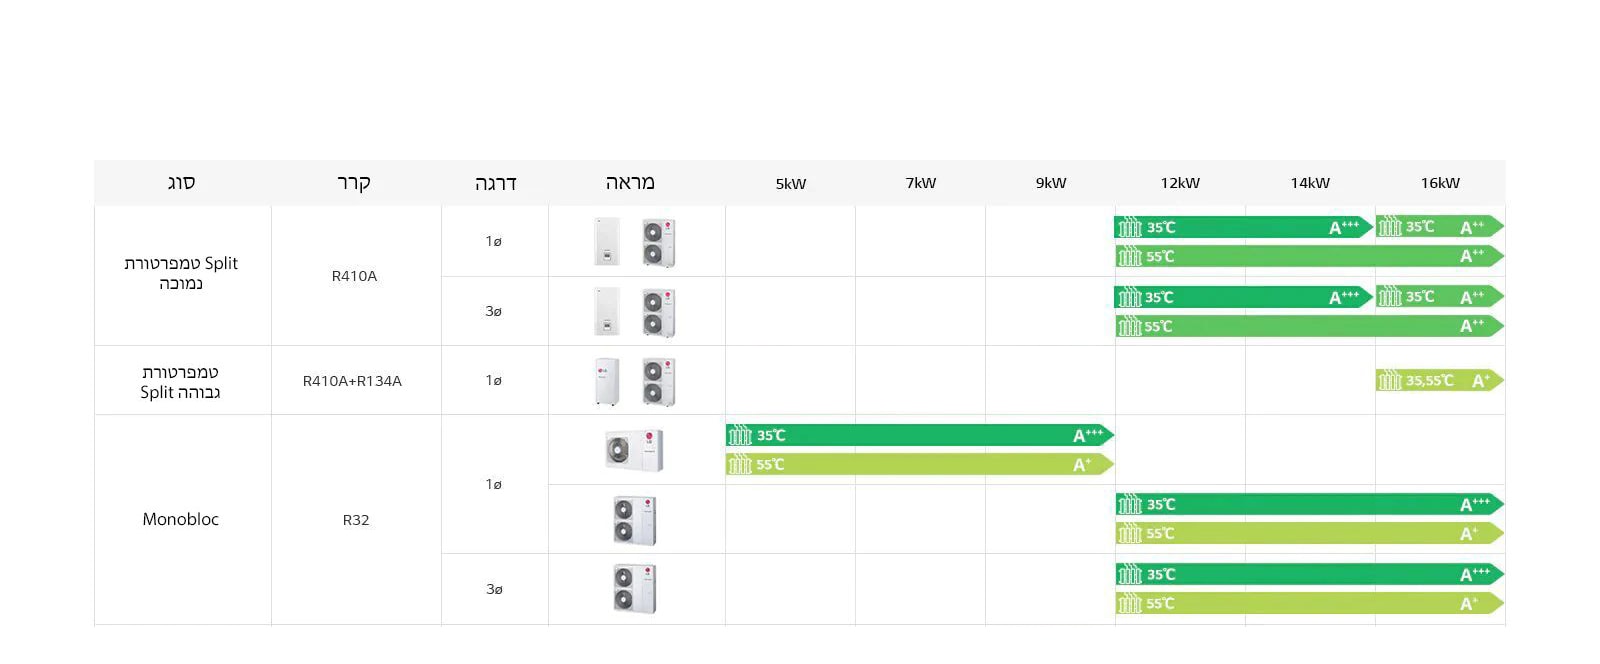
Task: Click the קרר column header
Action: click(354, 183)
